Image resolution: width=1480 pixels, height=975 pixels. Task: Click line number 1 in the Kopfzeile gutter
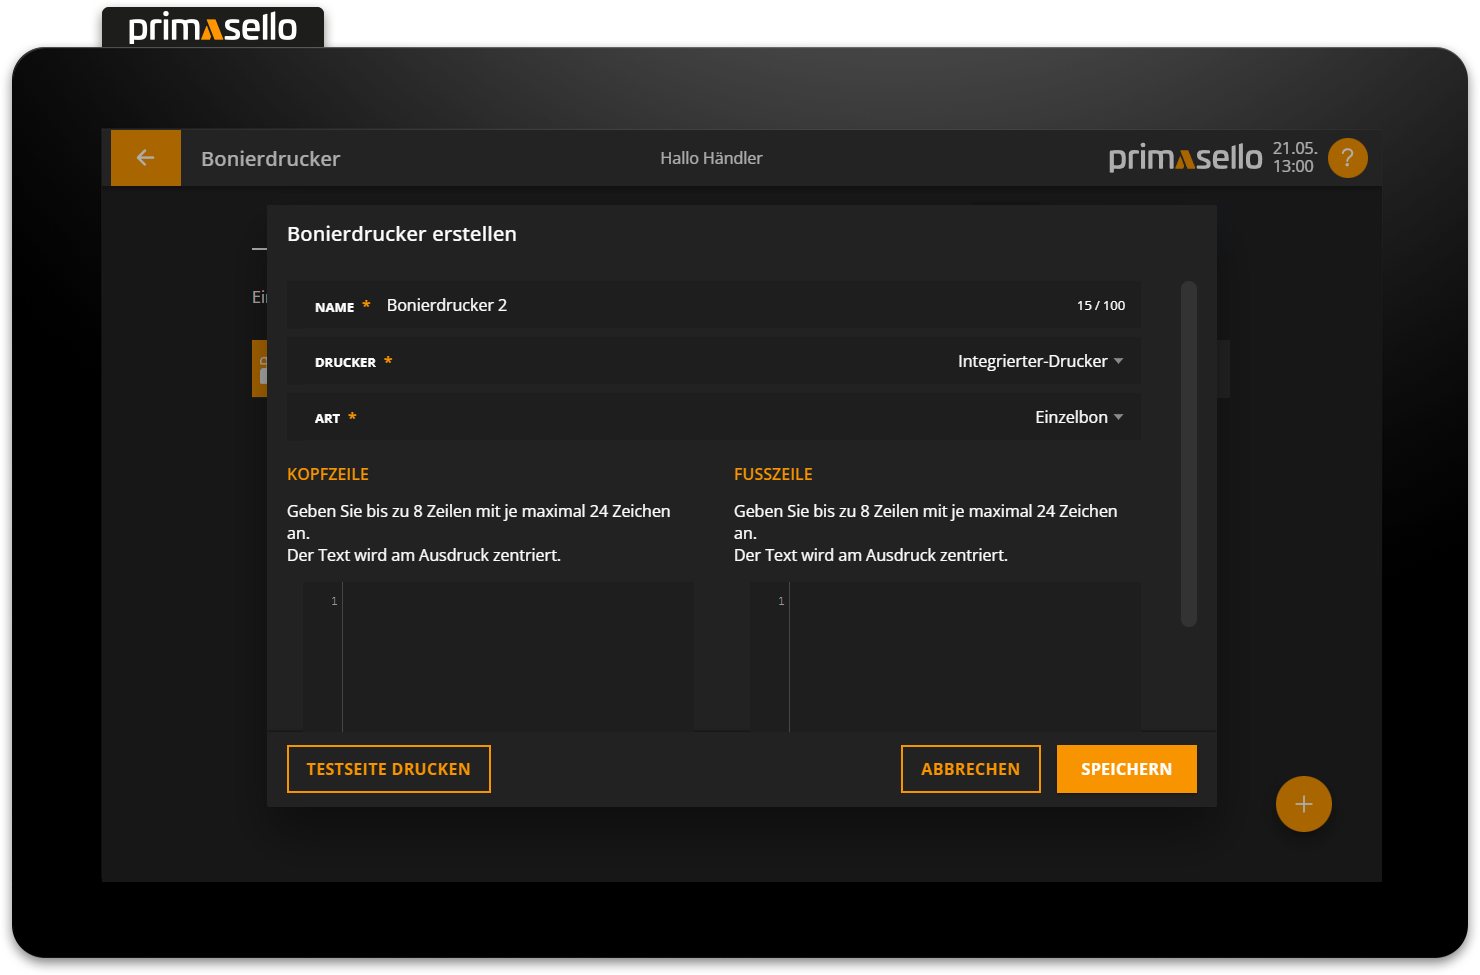334,601
